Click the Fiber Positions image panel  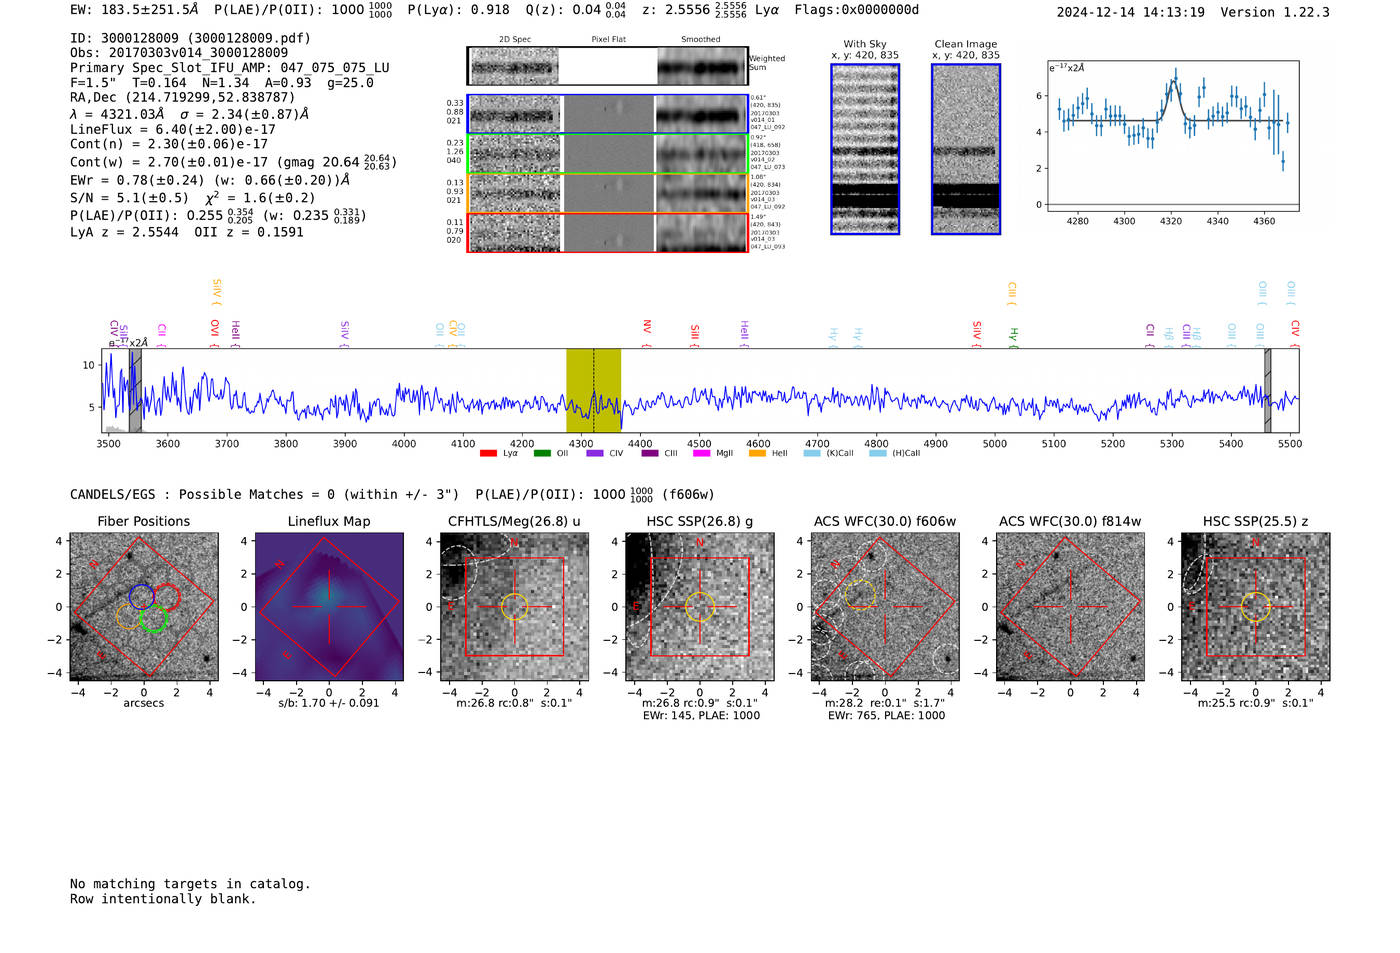(x=144, y=607)
